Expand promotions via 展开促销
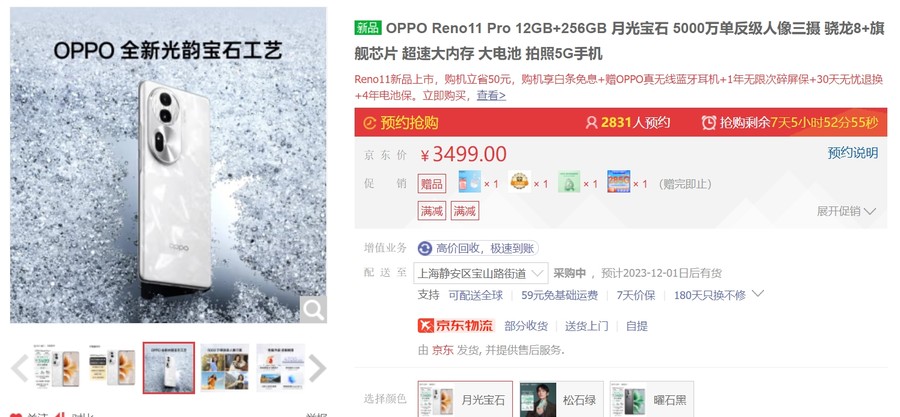The width and height of the screenshot is (900, 417). (846, 211)
